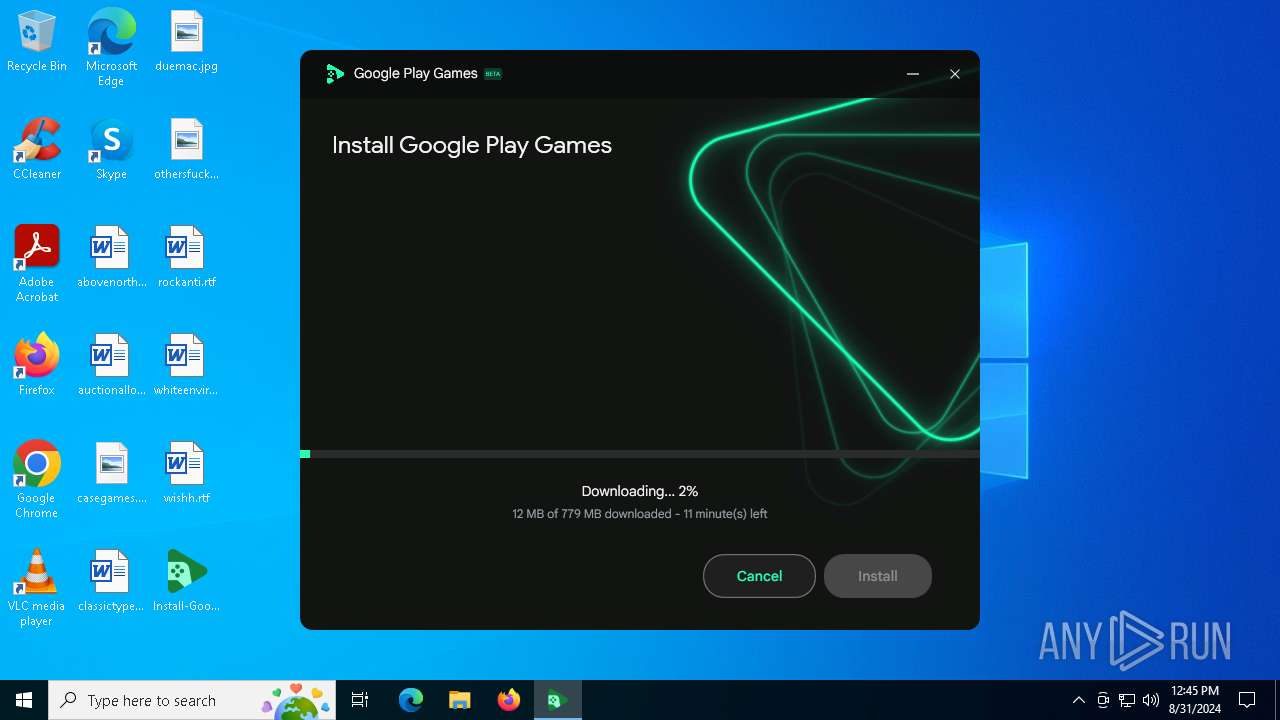Click Google Play Games taskbar button

[x=557, y=700]
